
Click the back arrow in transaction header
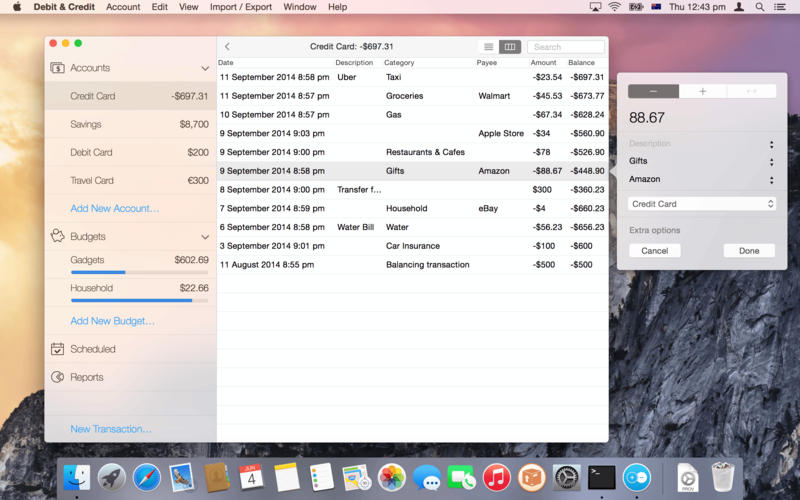(x=227, y=47)
